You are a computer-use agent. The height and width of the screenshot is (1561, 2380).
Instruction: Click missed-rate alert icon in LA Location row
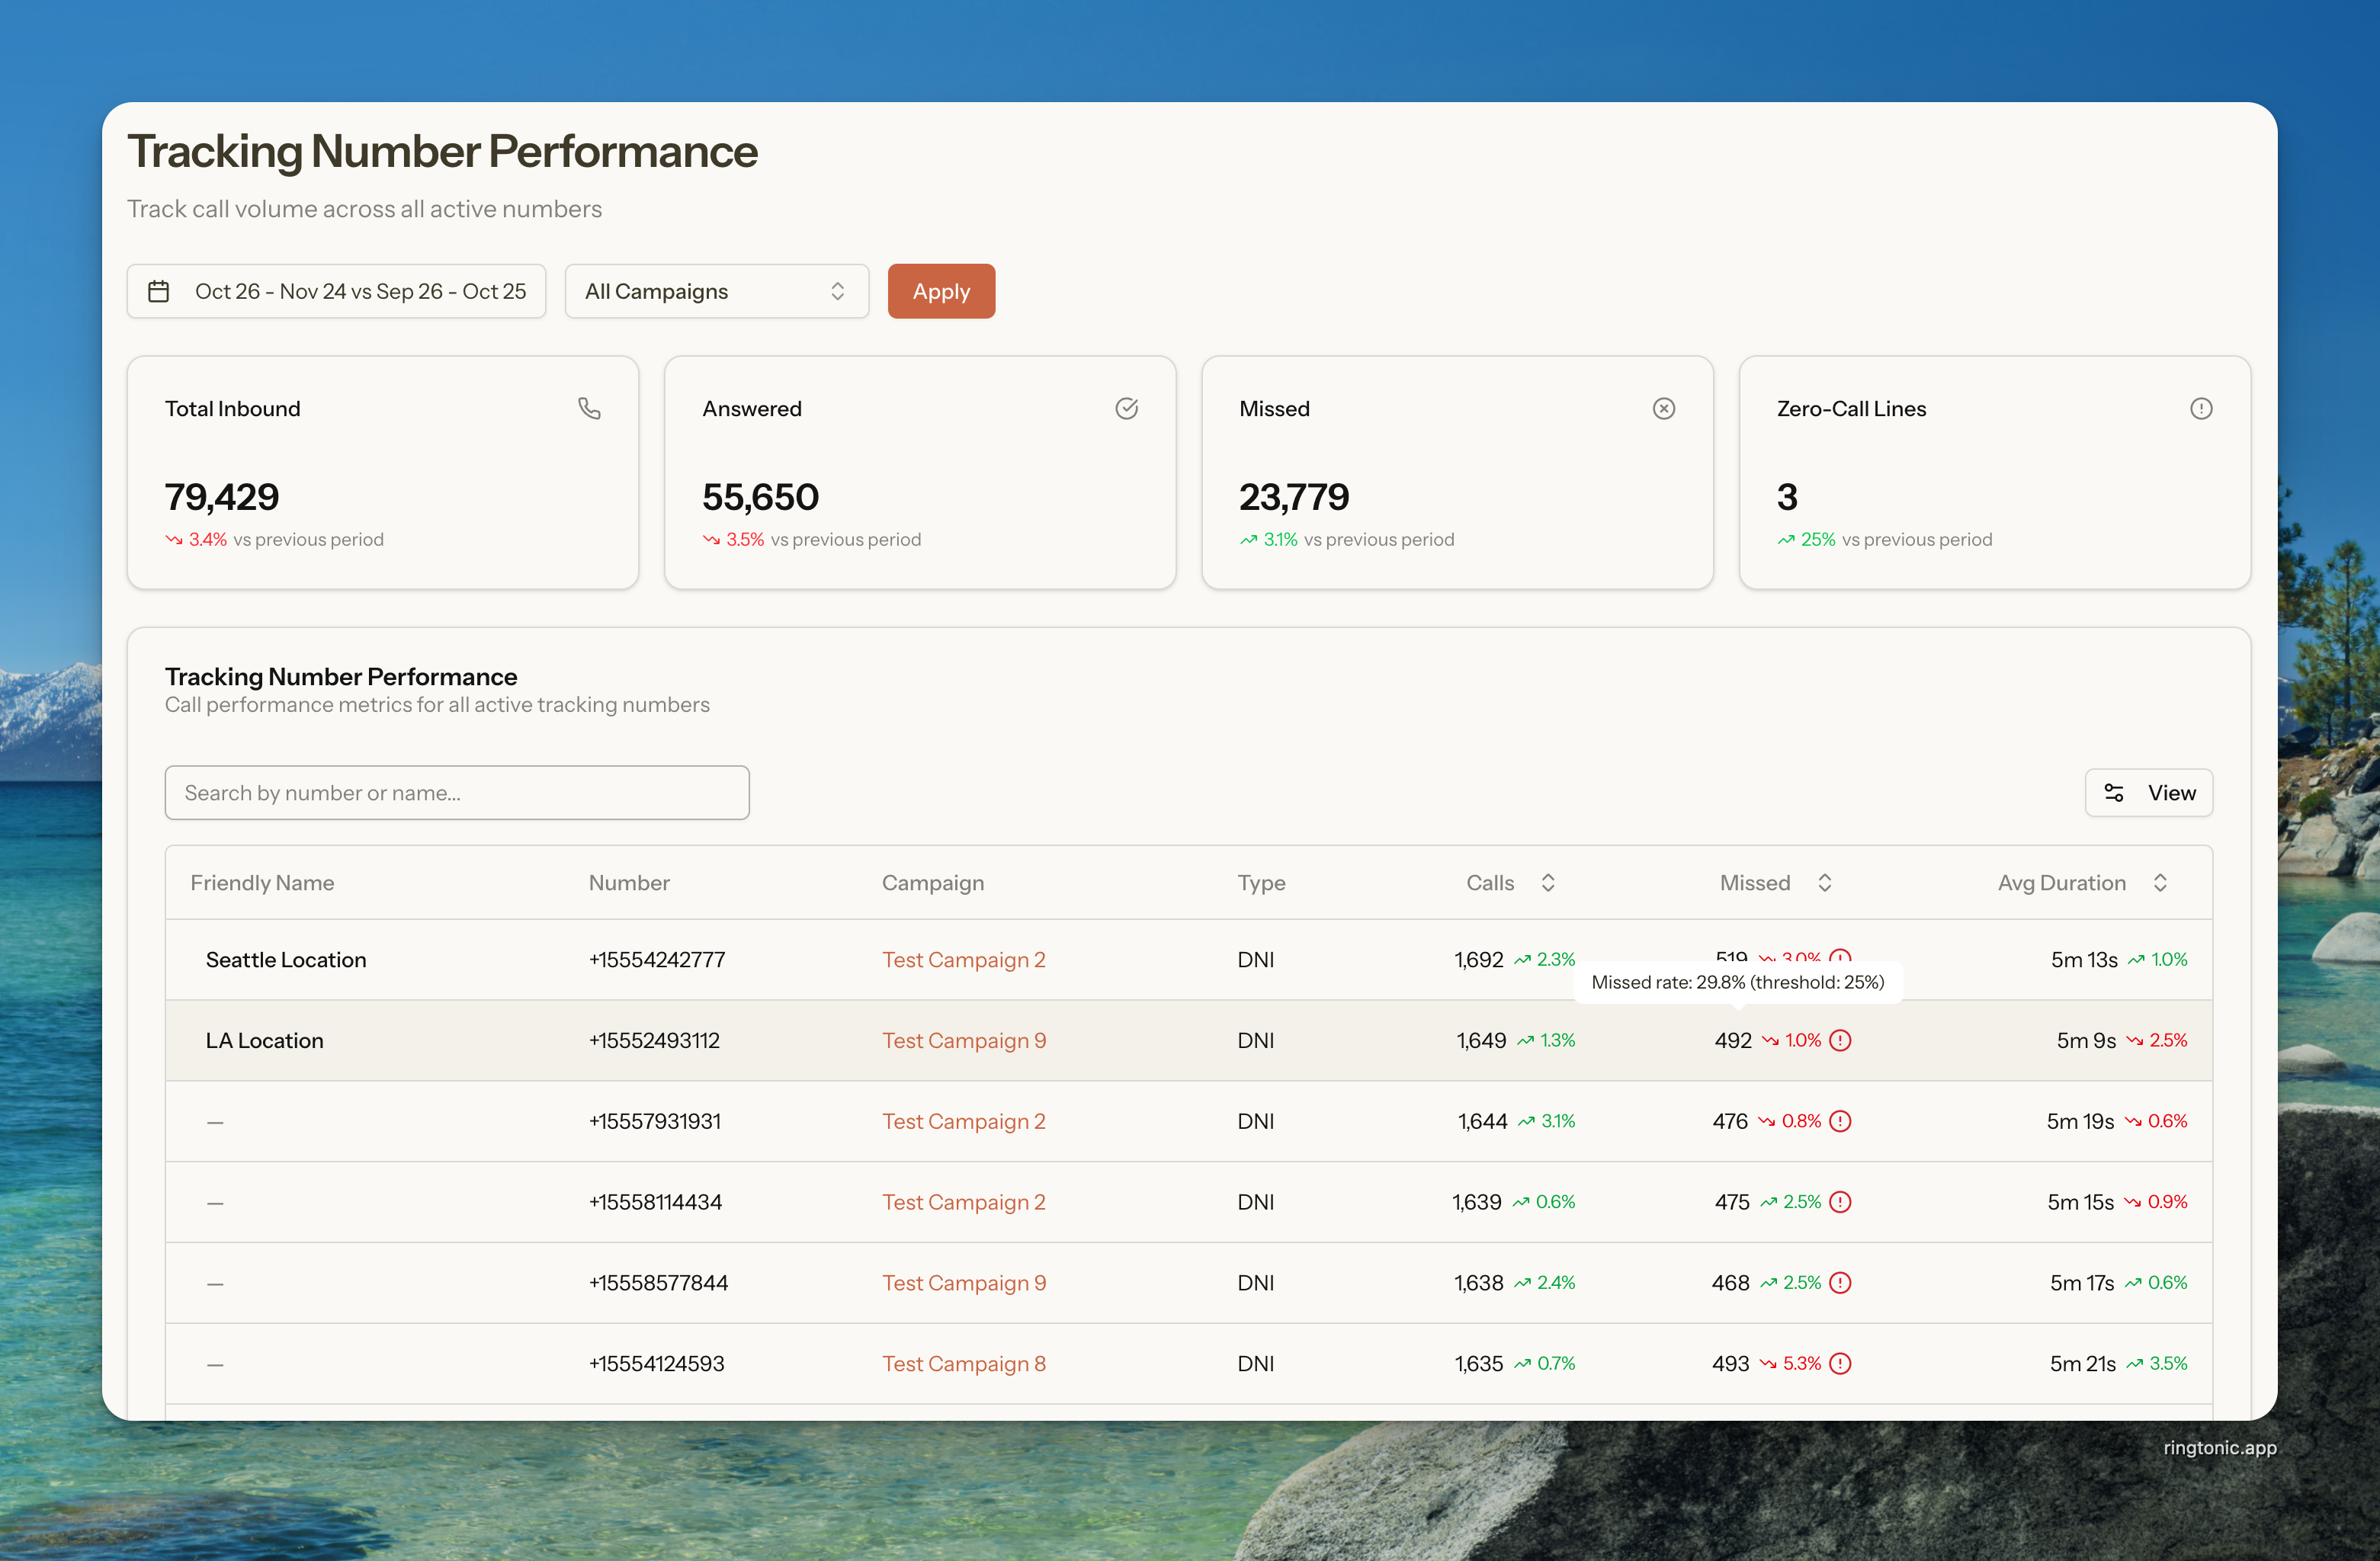click(1840, 1040)
